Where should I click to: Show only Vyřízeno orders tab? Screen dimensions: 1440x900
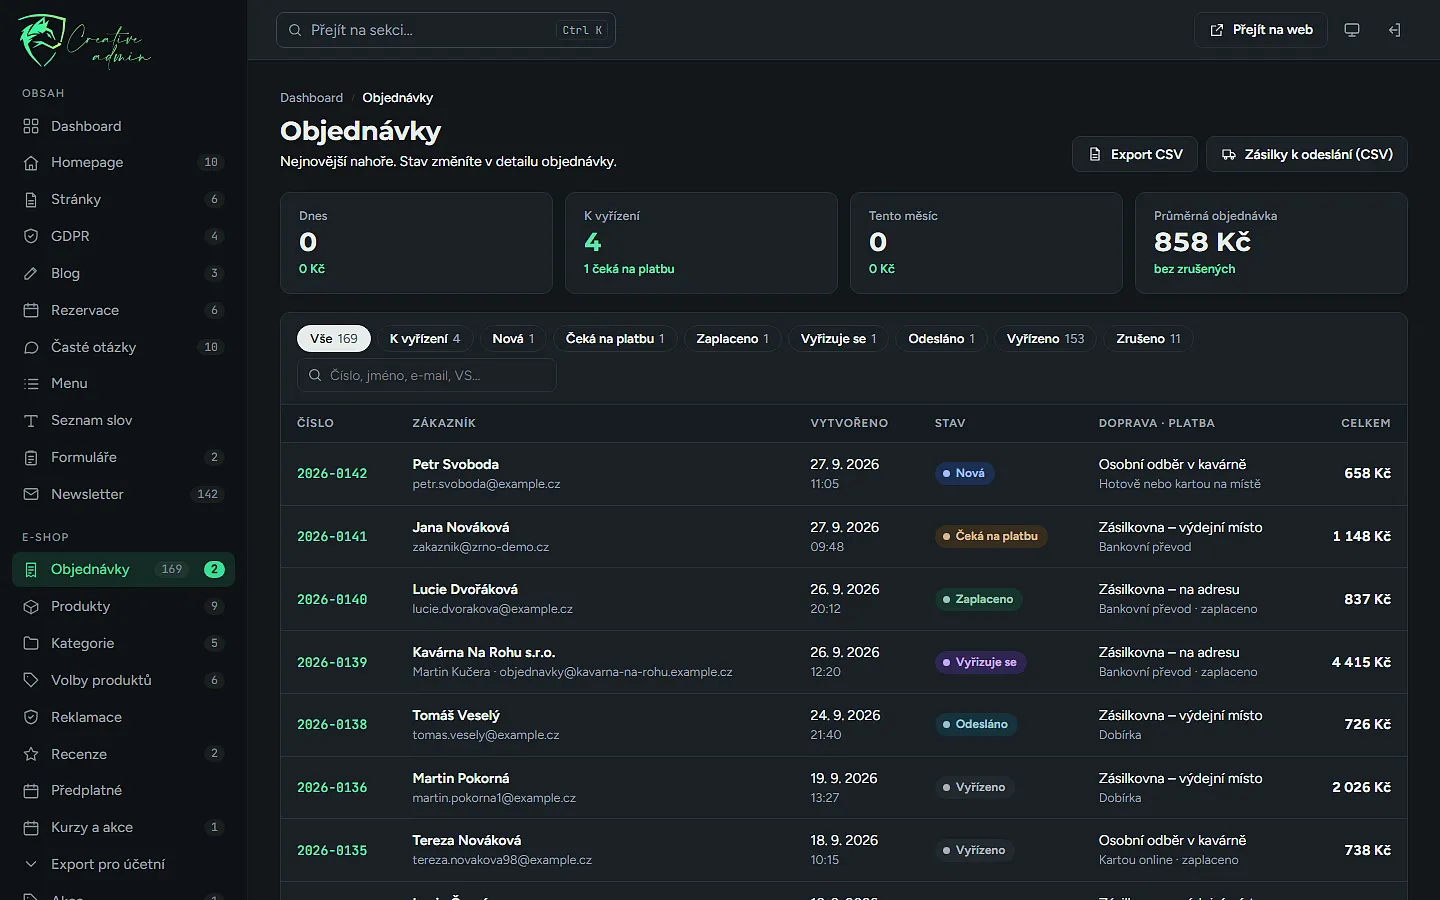coord(1045,339)
